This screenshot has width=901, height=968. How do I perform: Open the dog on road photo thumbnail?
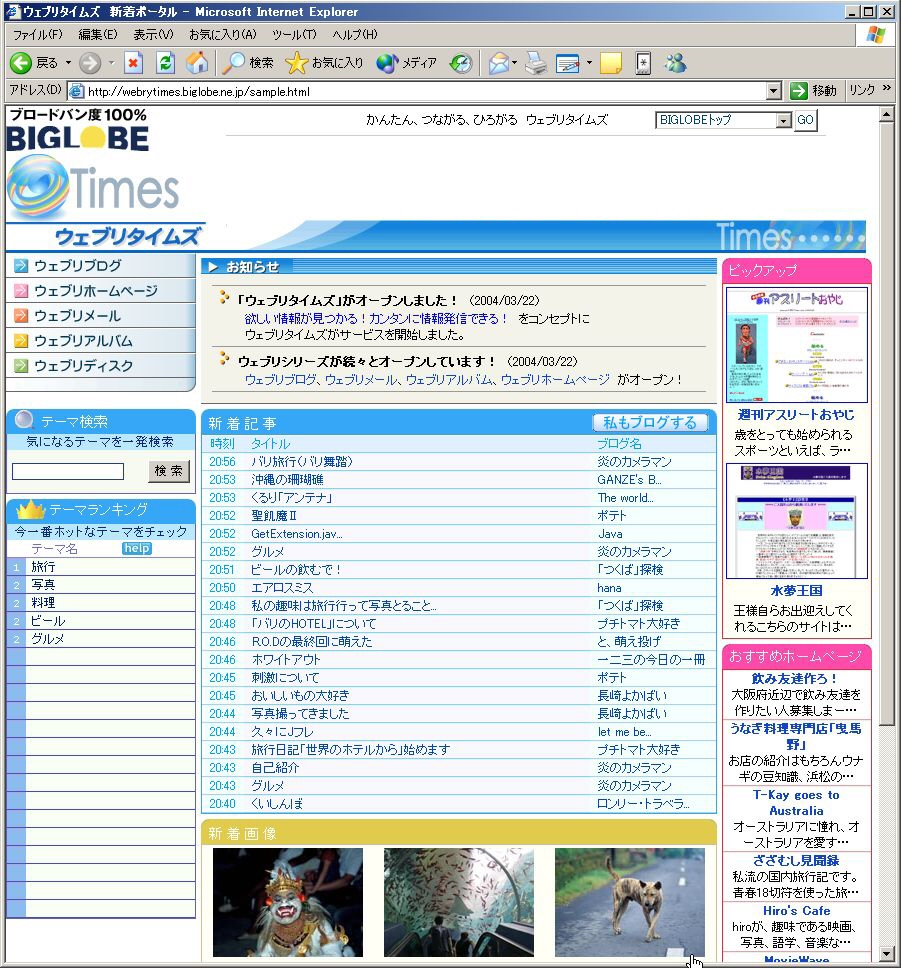630,903
